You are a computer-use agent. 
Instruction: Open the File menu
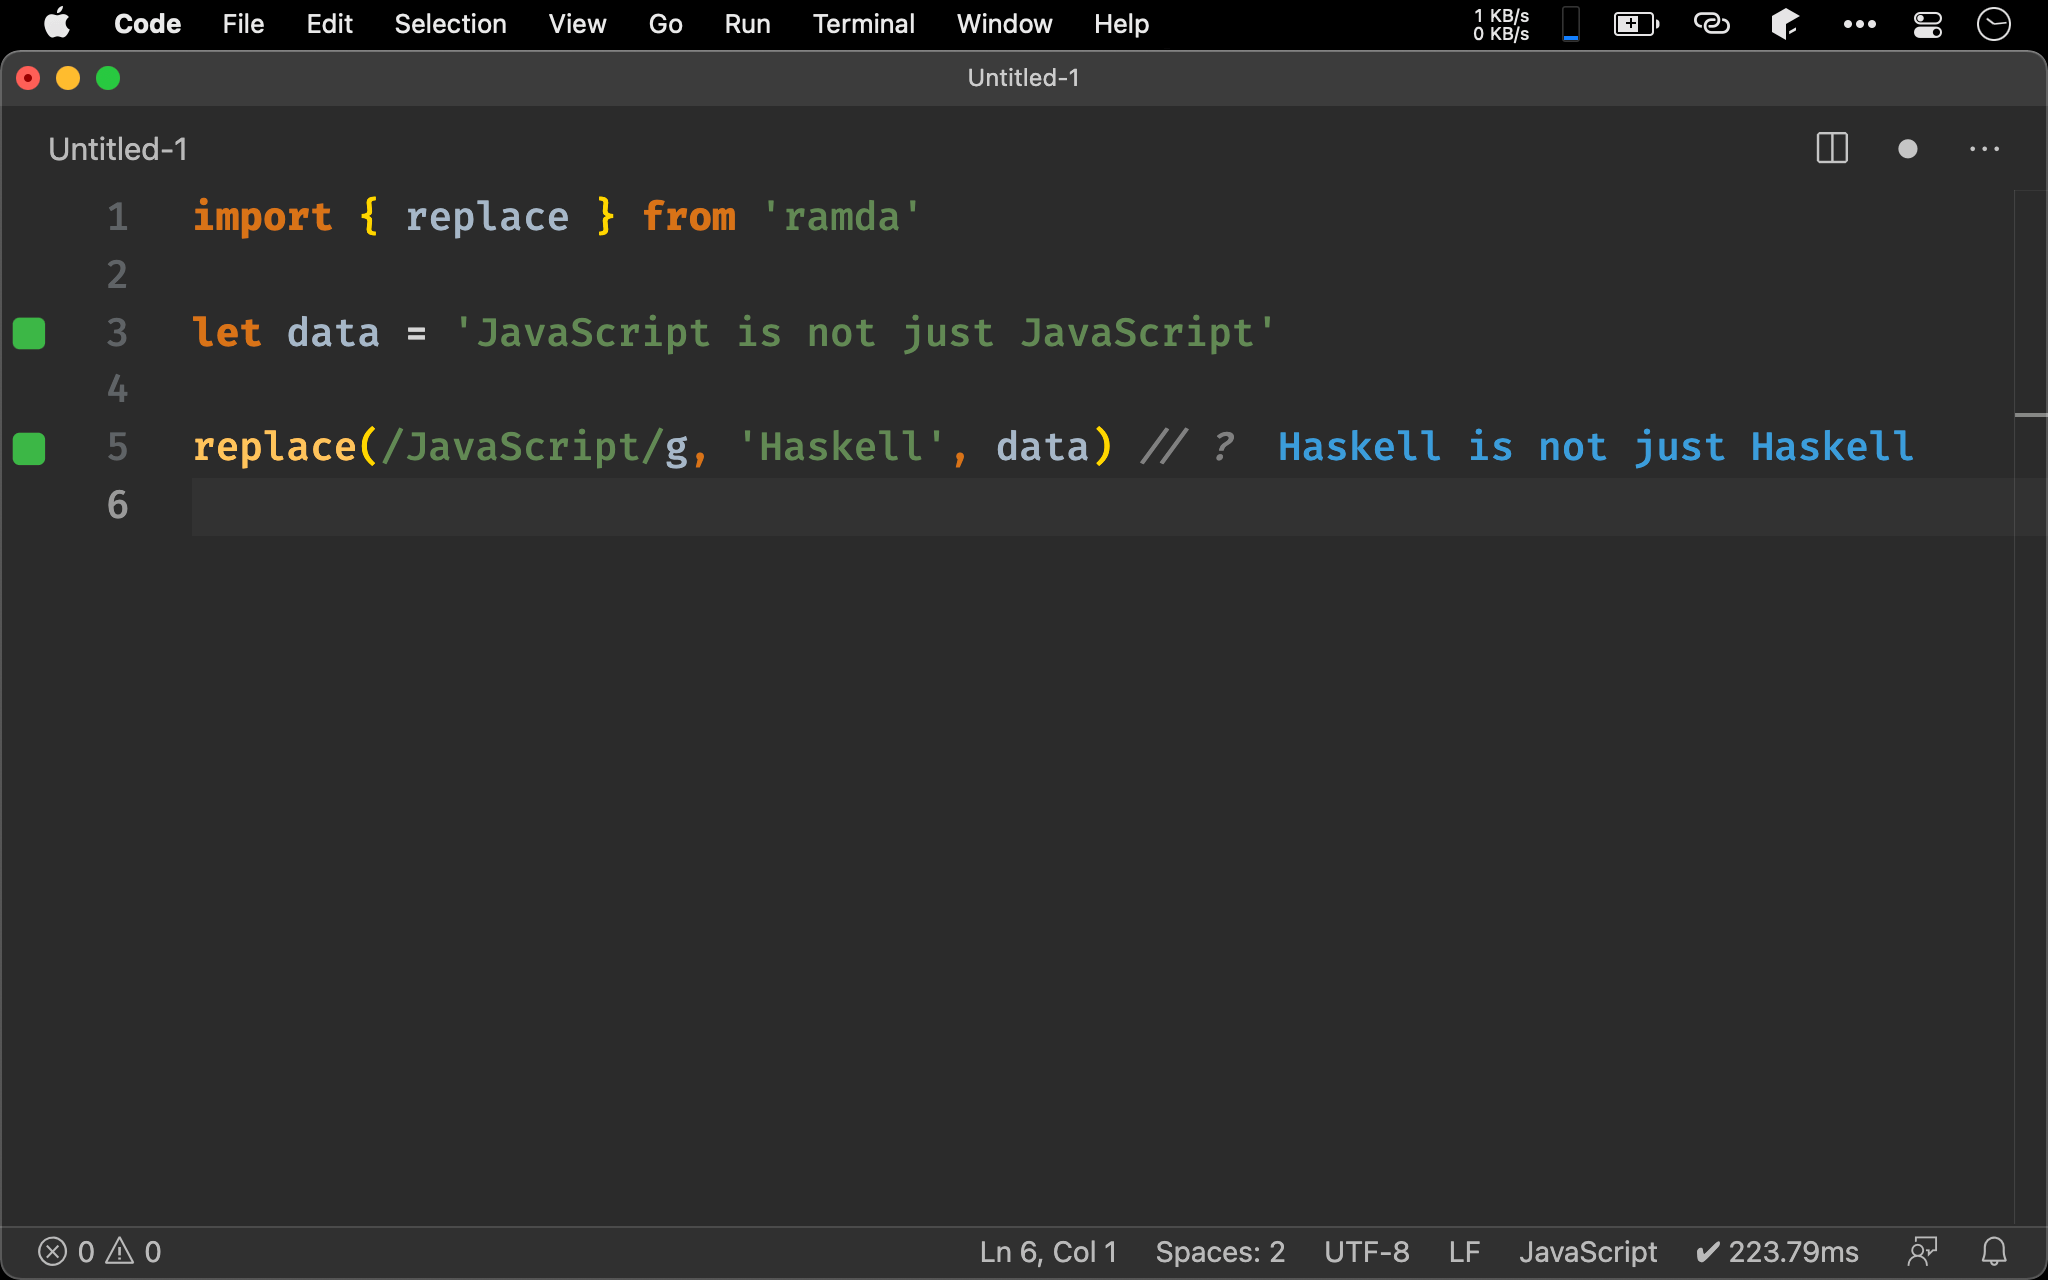(243, 24)
